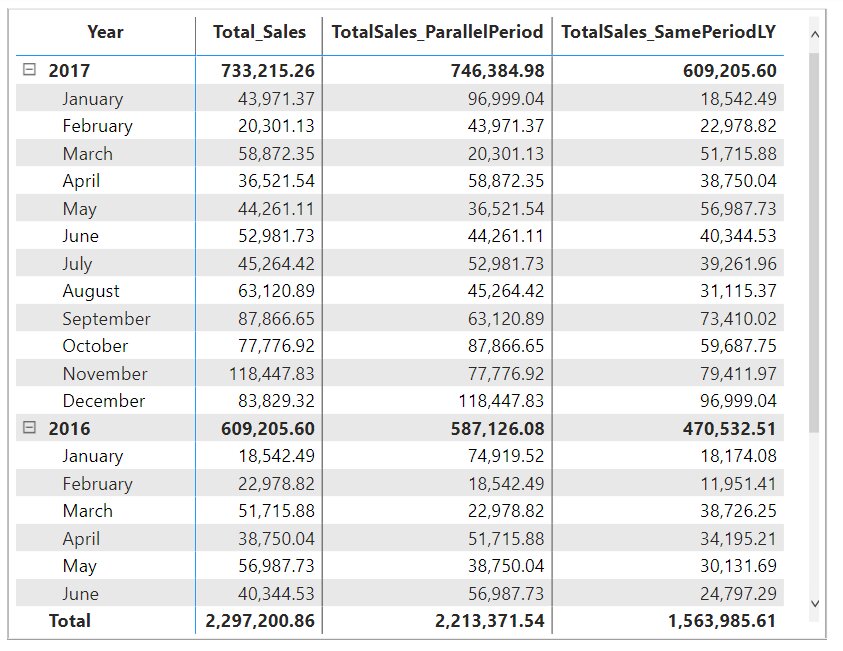Sort by the Year column header
The width and height of the screenshot is (843, 651).
[x=105, y=32]
